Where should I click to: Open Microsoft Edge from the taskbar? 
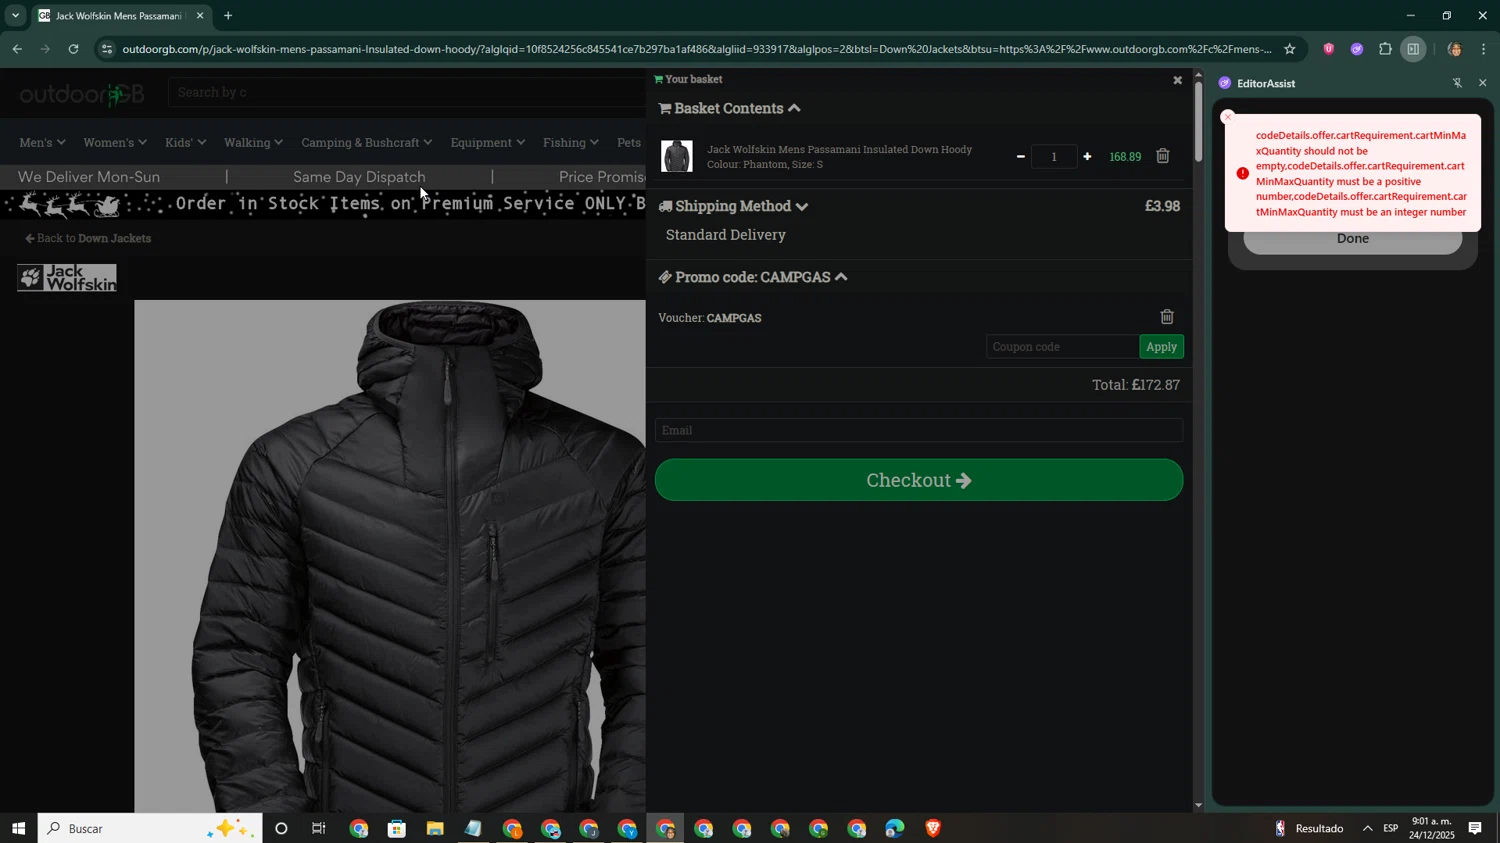[x=894, y=828]
